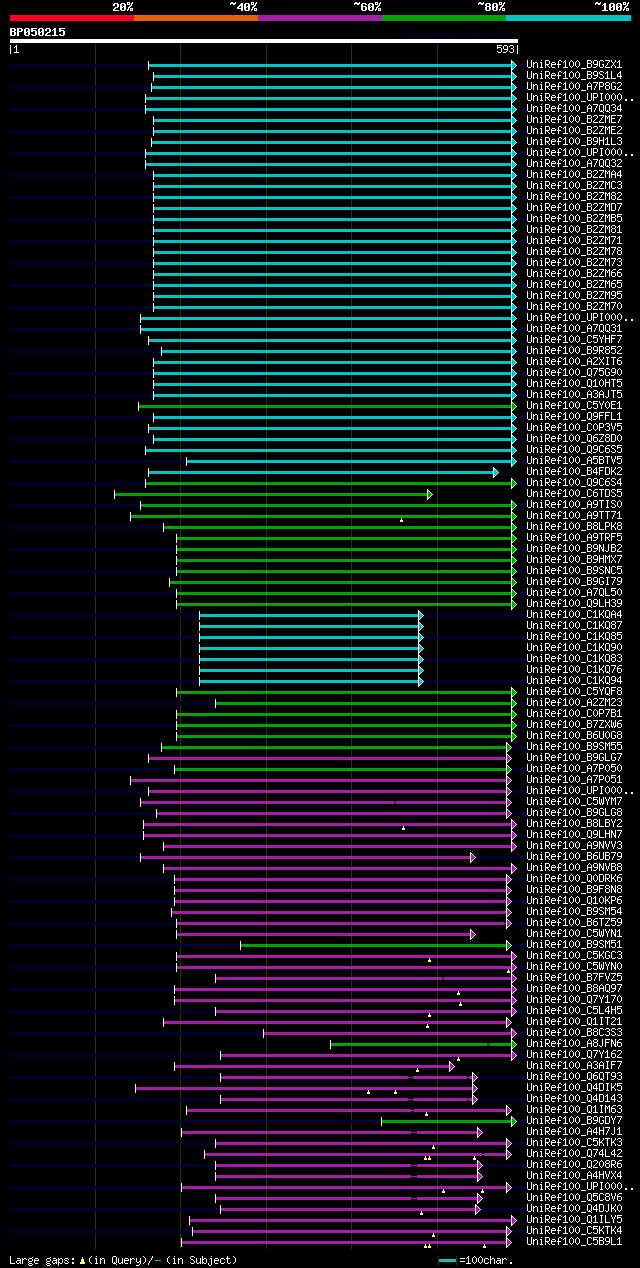Image resolution: width=640 pixels, height=1268 pixels.
Task: Click the label UniRef100_B9SM51
Action: pos(575,945)
